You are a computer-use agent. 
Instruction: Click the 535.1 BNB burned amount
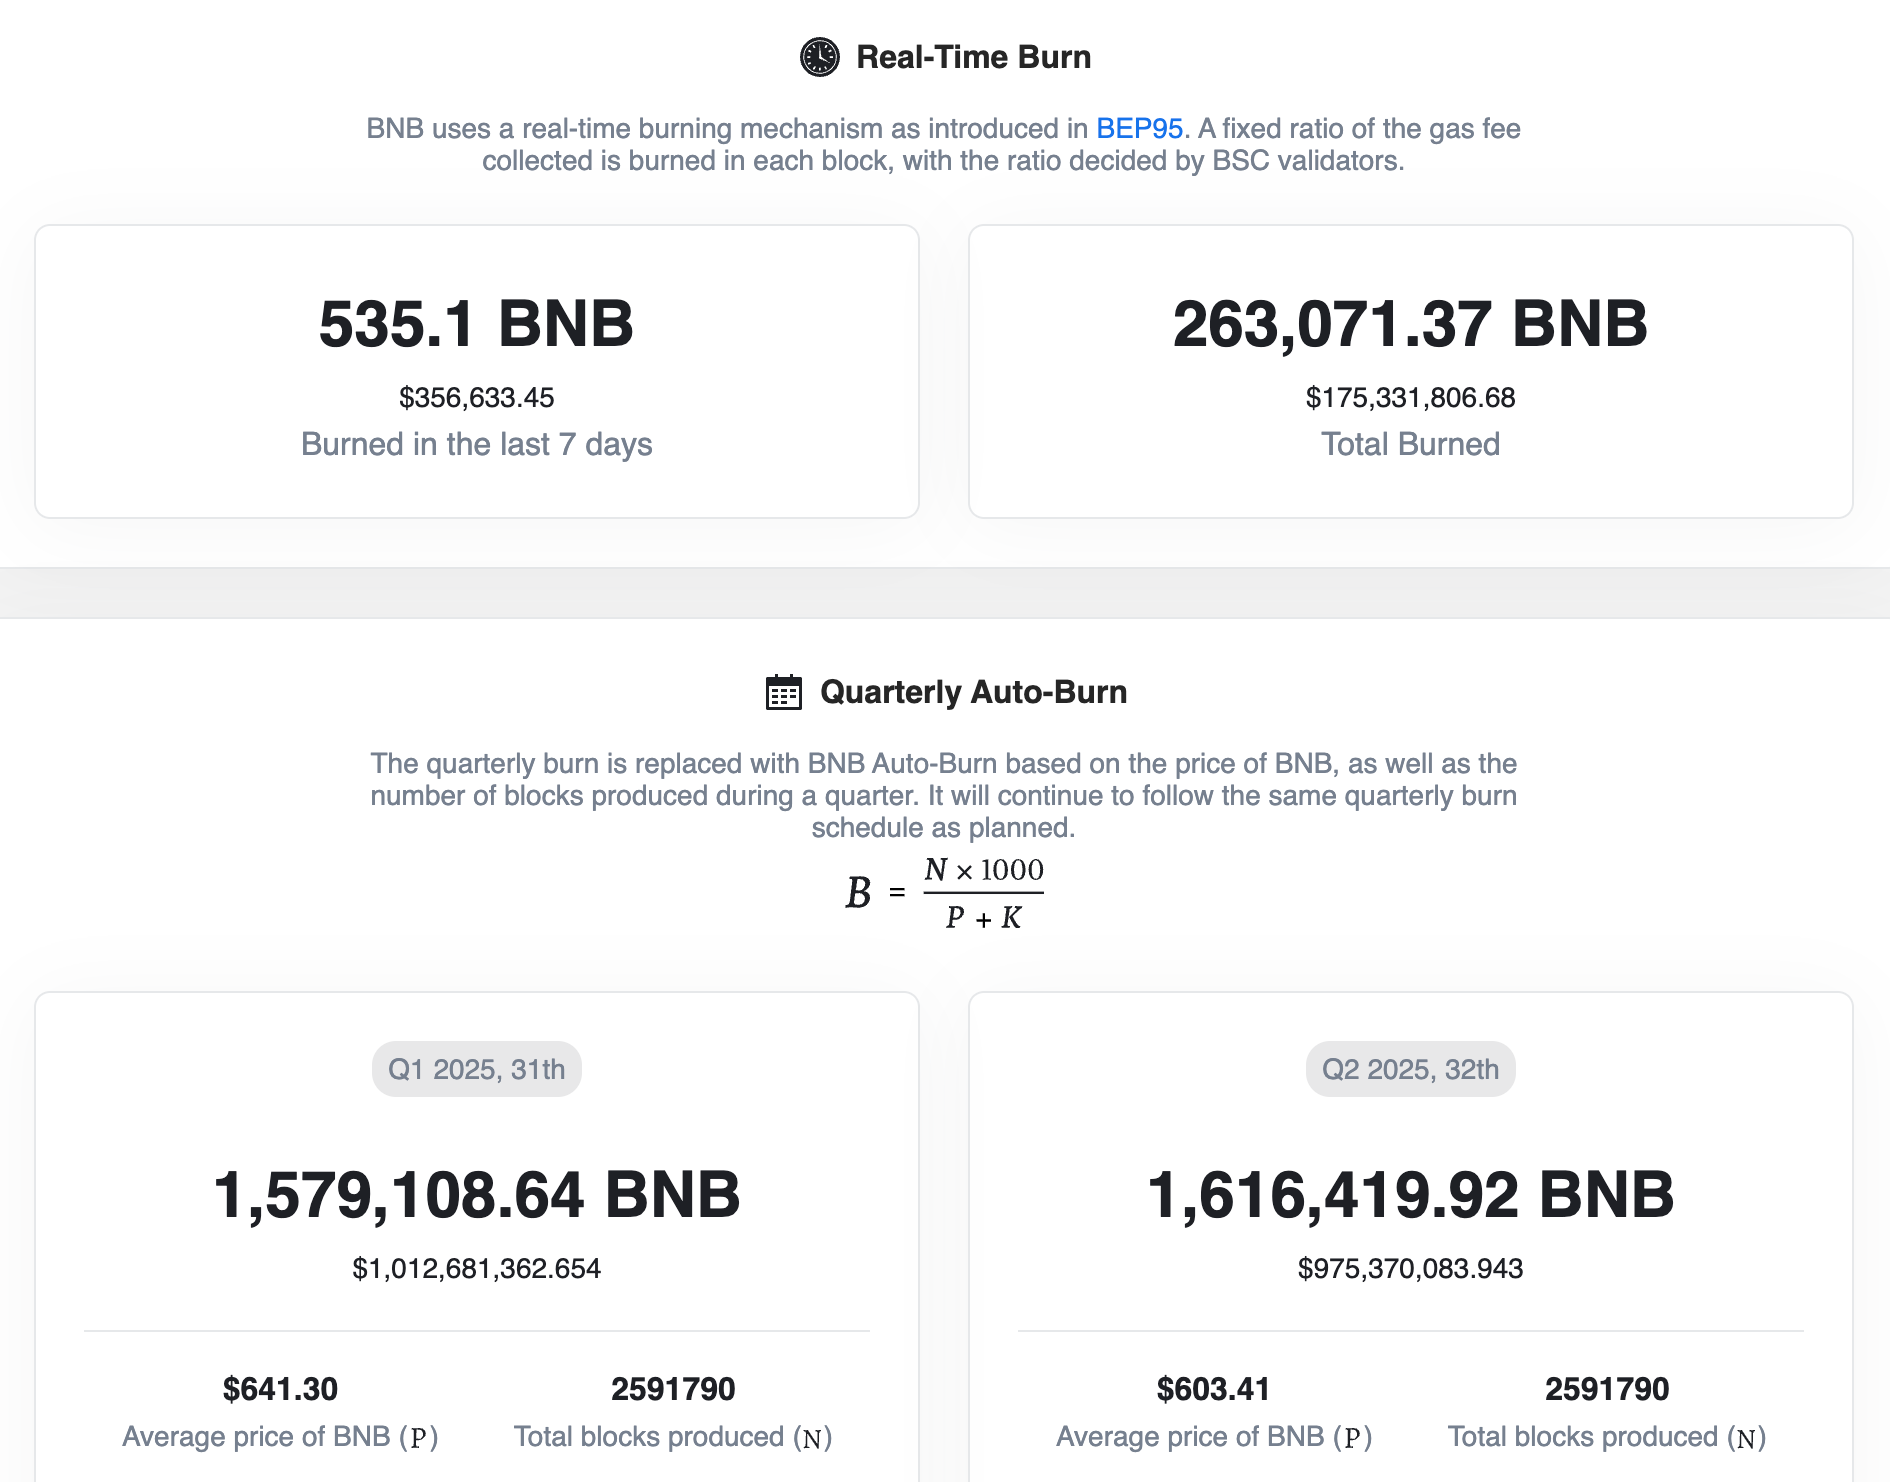(476, 324)
